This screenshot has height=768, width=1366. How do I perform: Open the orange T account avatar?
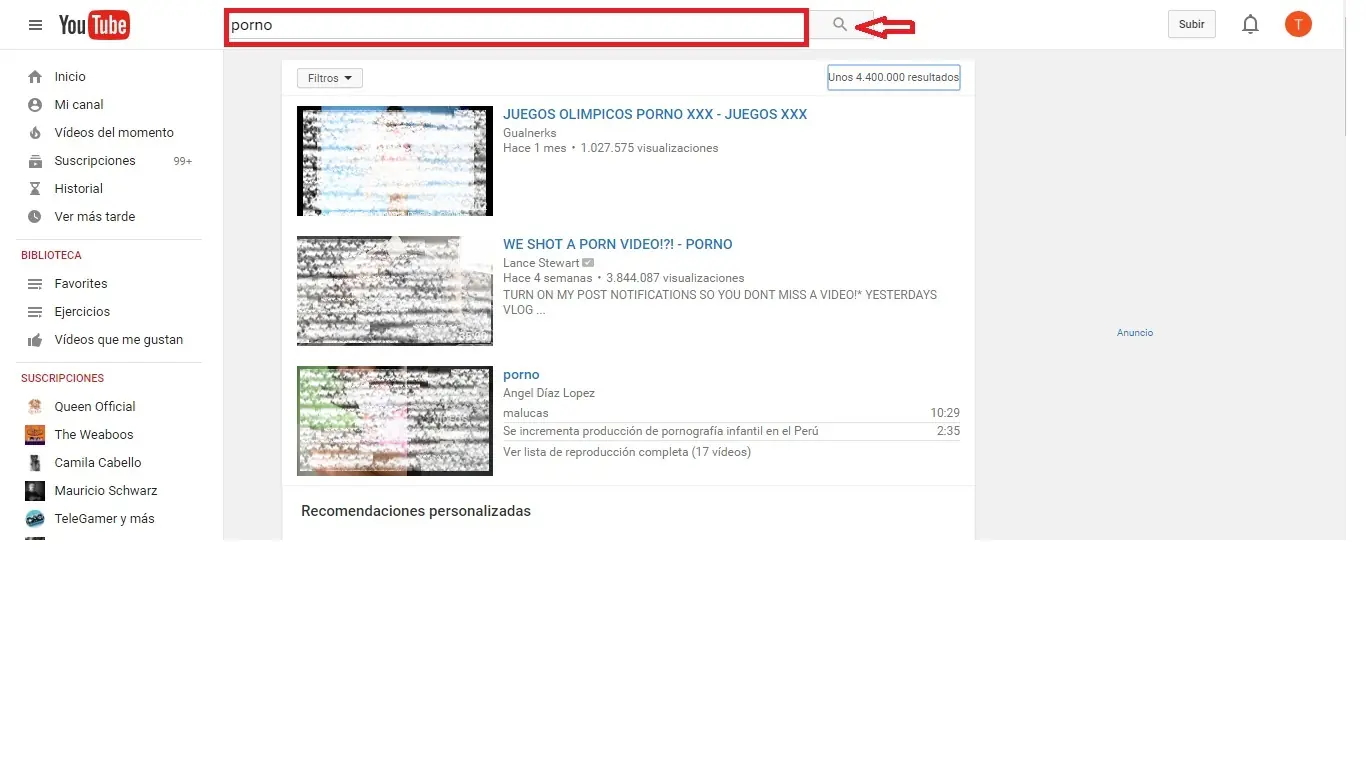1298,24
